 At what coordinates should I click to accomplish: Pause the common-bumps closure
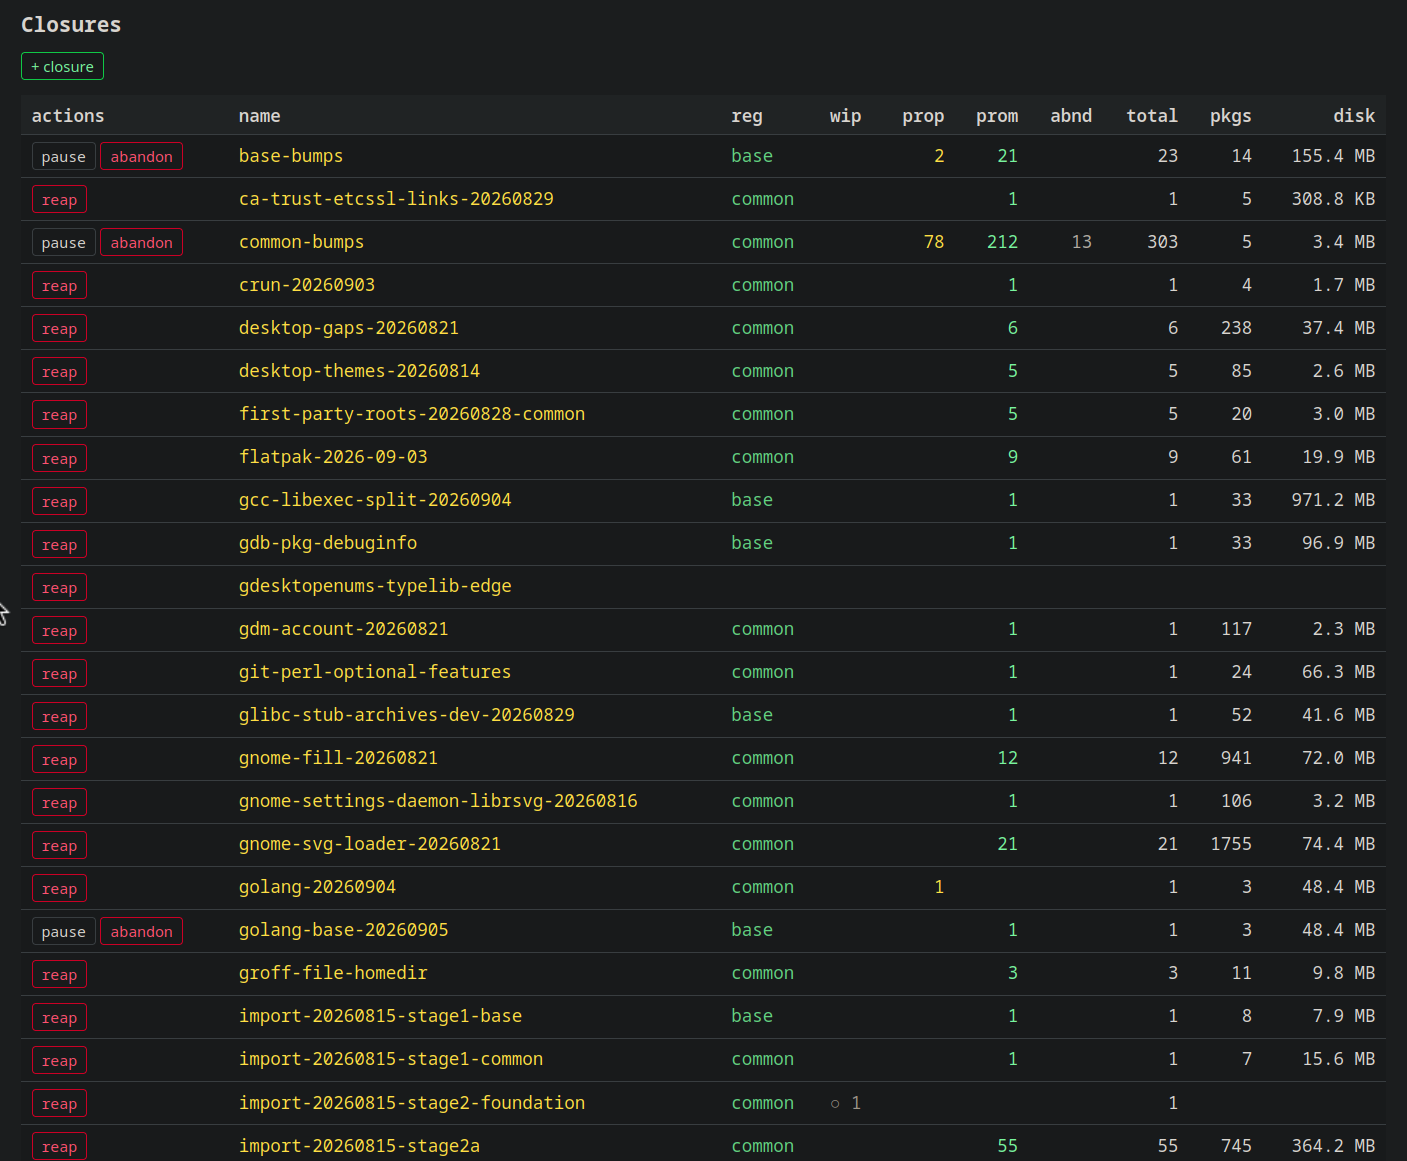click(x=64, y=243)
